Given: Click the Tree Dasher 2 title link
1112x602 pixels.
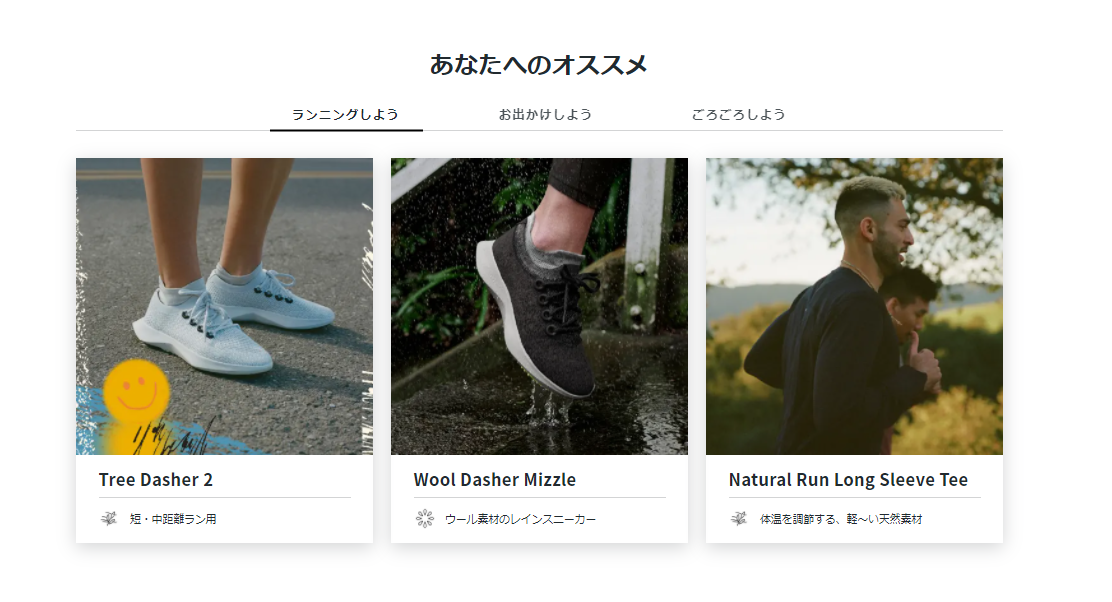Looking at the screenshot, I should (156, 480).
